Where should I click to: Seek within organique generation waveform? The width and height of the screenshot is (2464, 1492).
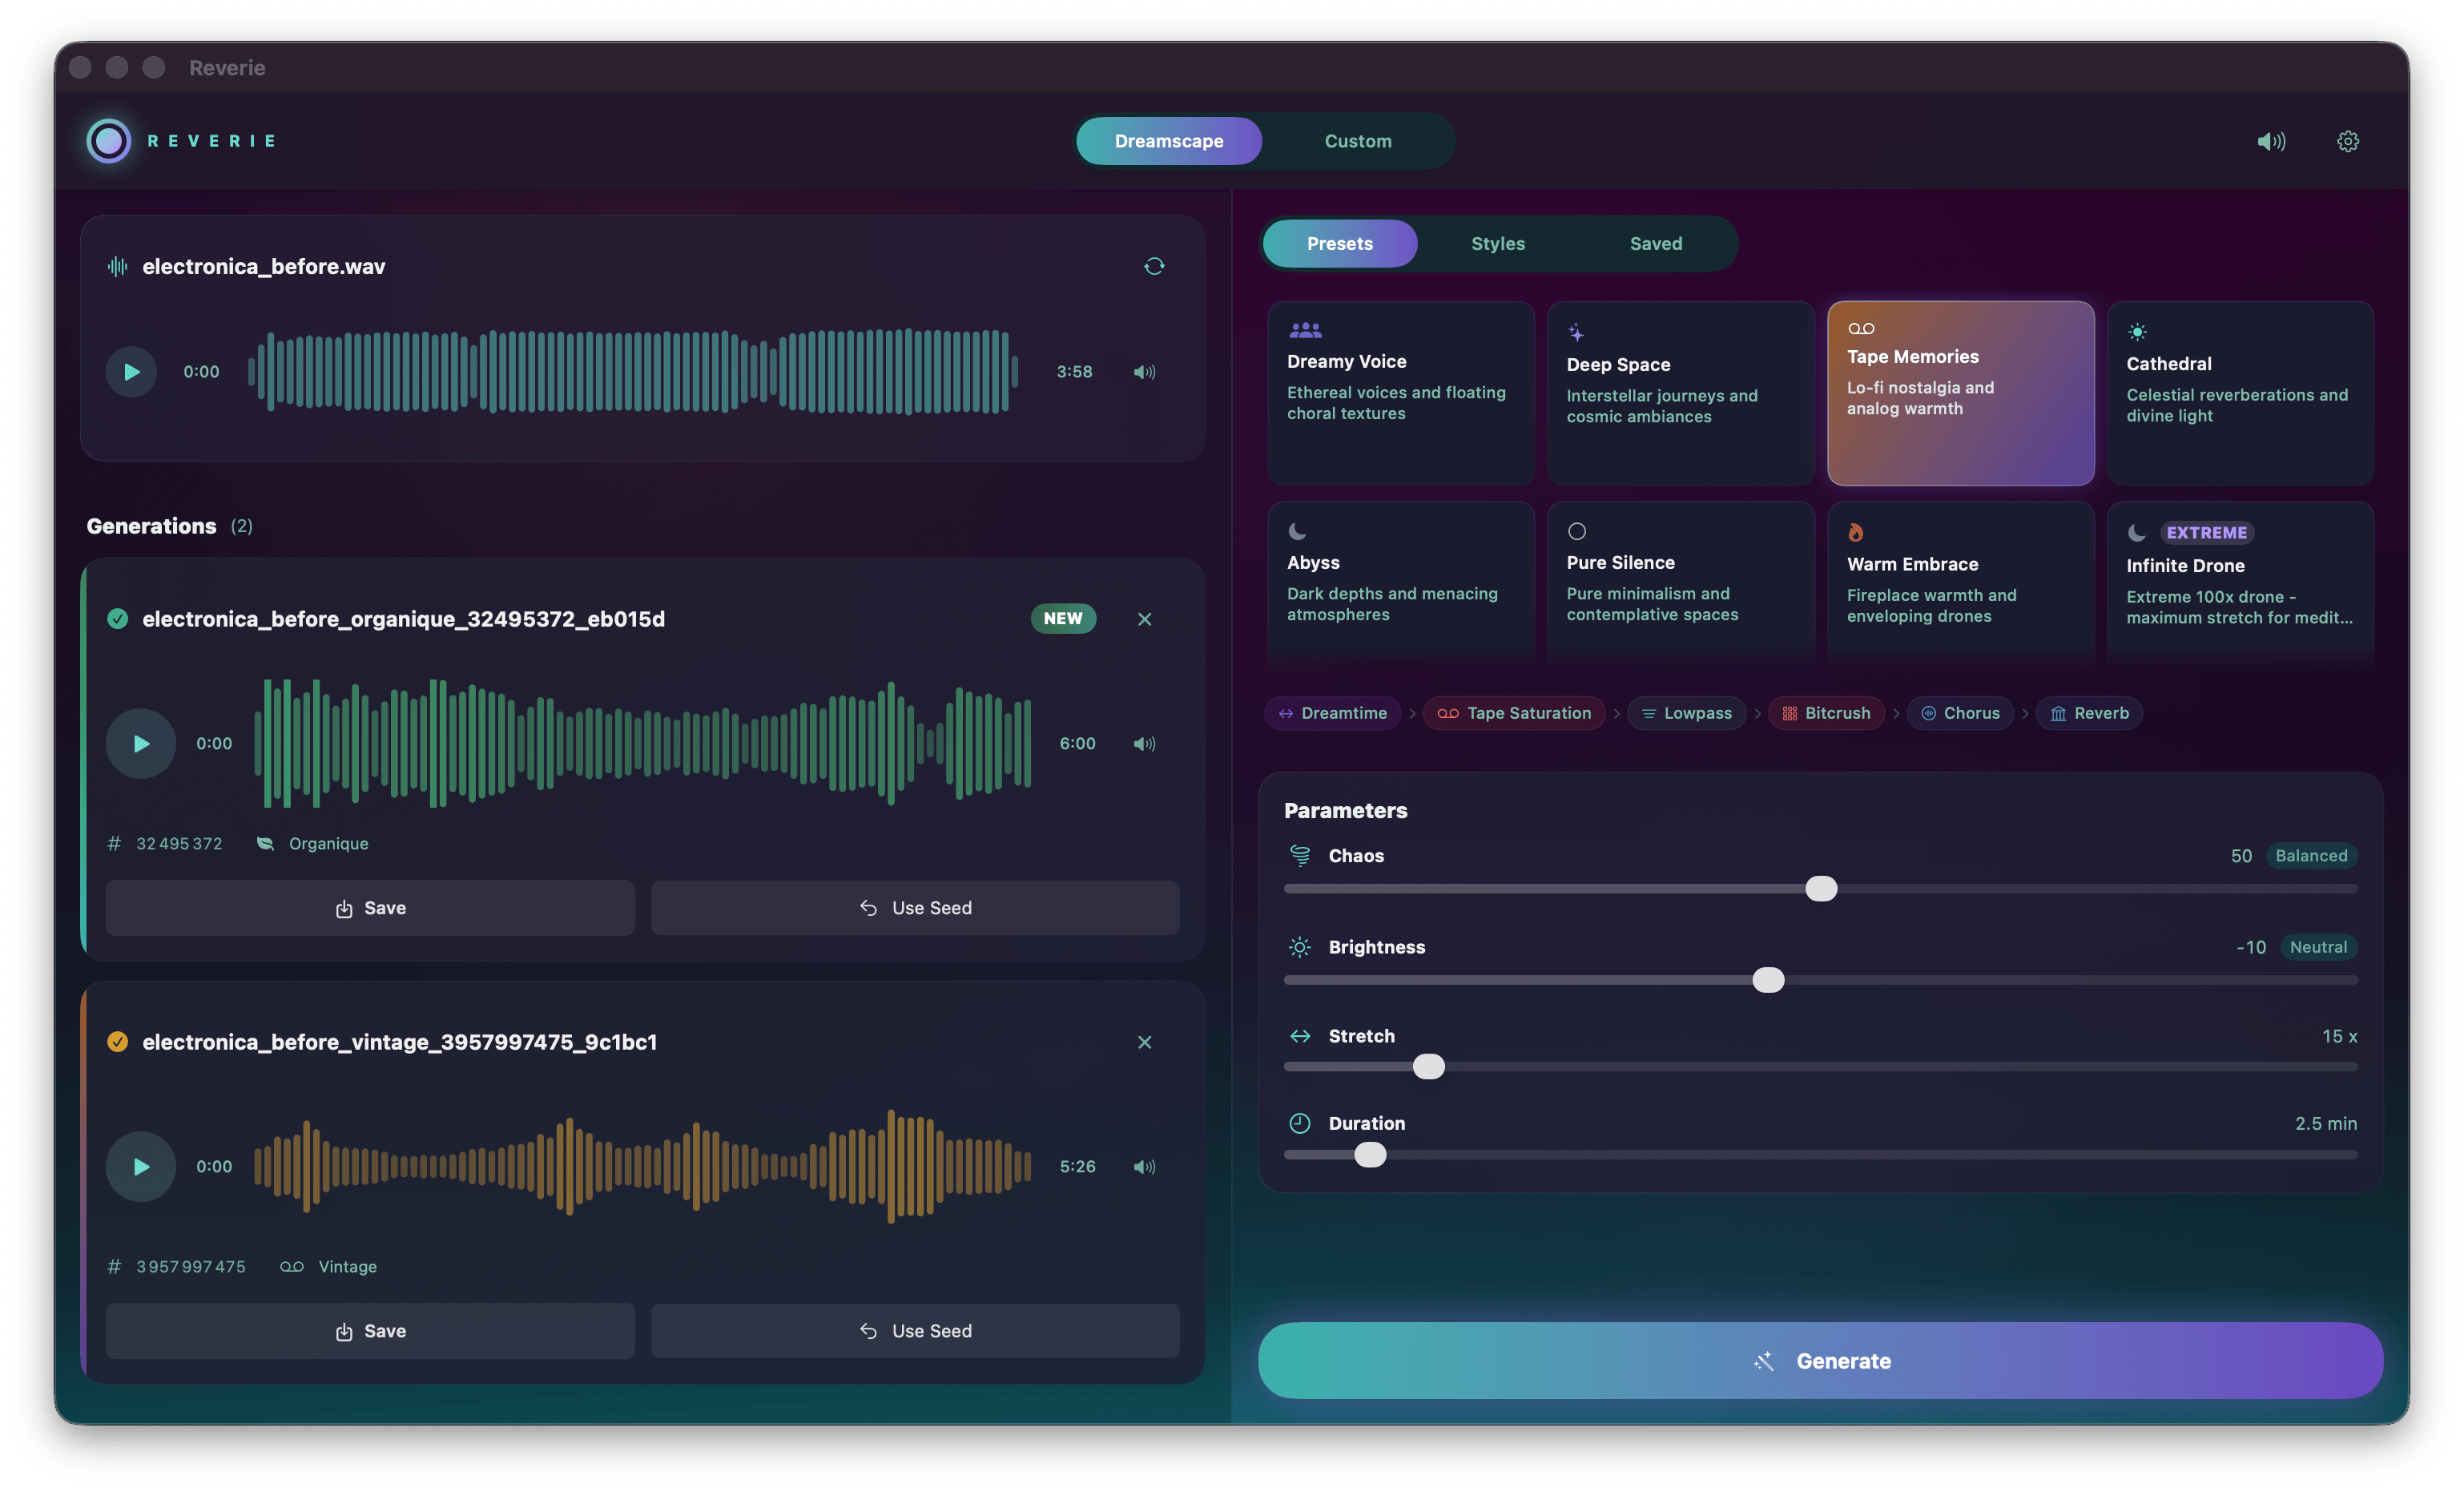643,743
